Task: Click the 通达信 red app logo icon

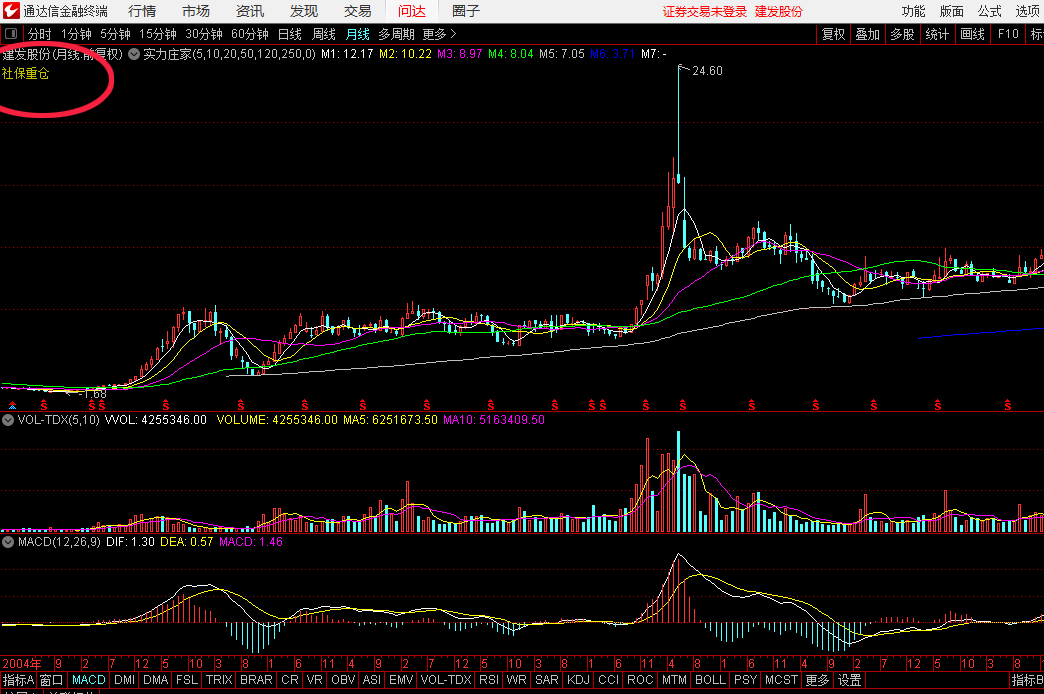Action: point(11,11)
